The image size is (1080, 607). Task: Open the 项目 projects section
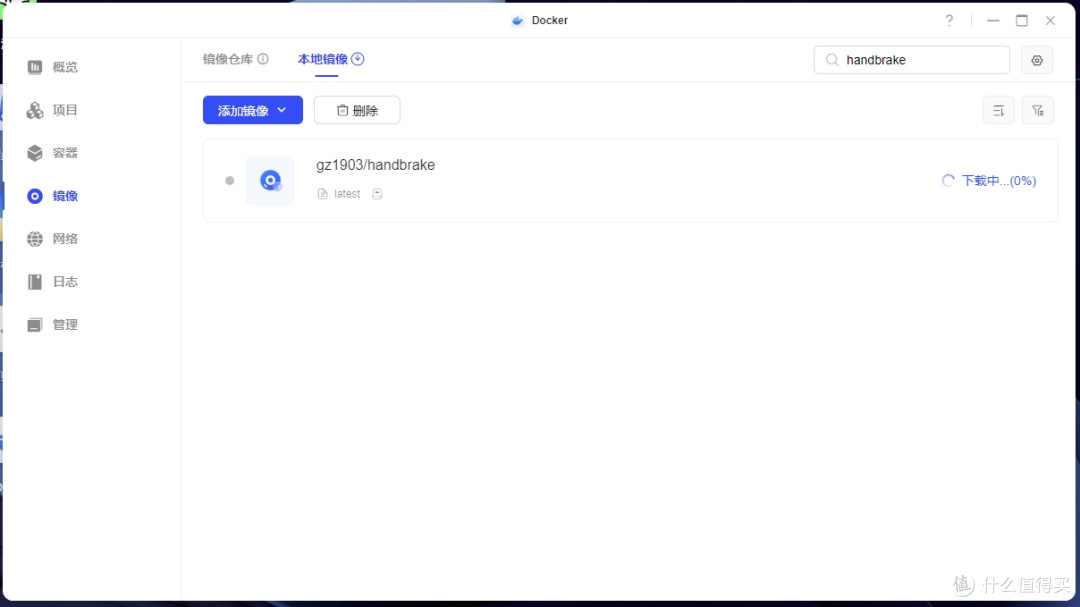[x=52, y=110]
